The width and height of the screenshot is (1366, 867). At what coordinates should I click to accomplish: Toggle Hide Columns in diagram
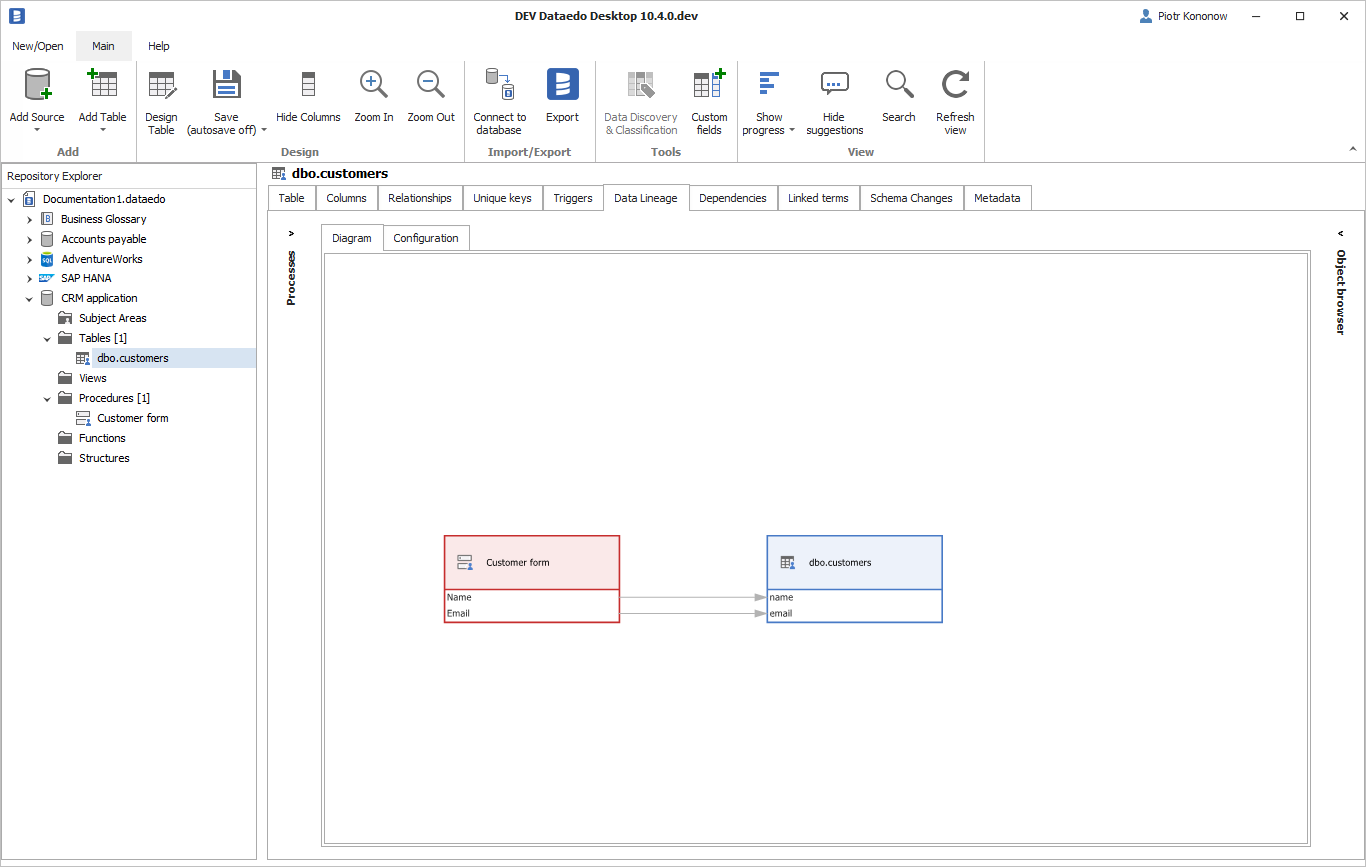pyautogui.click(x=308, y=99)
